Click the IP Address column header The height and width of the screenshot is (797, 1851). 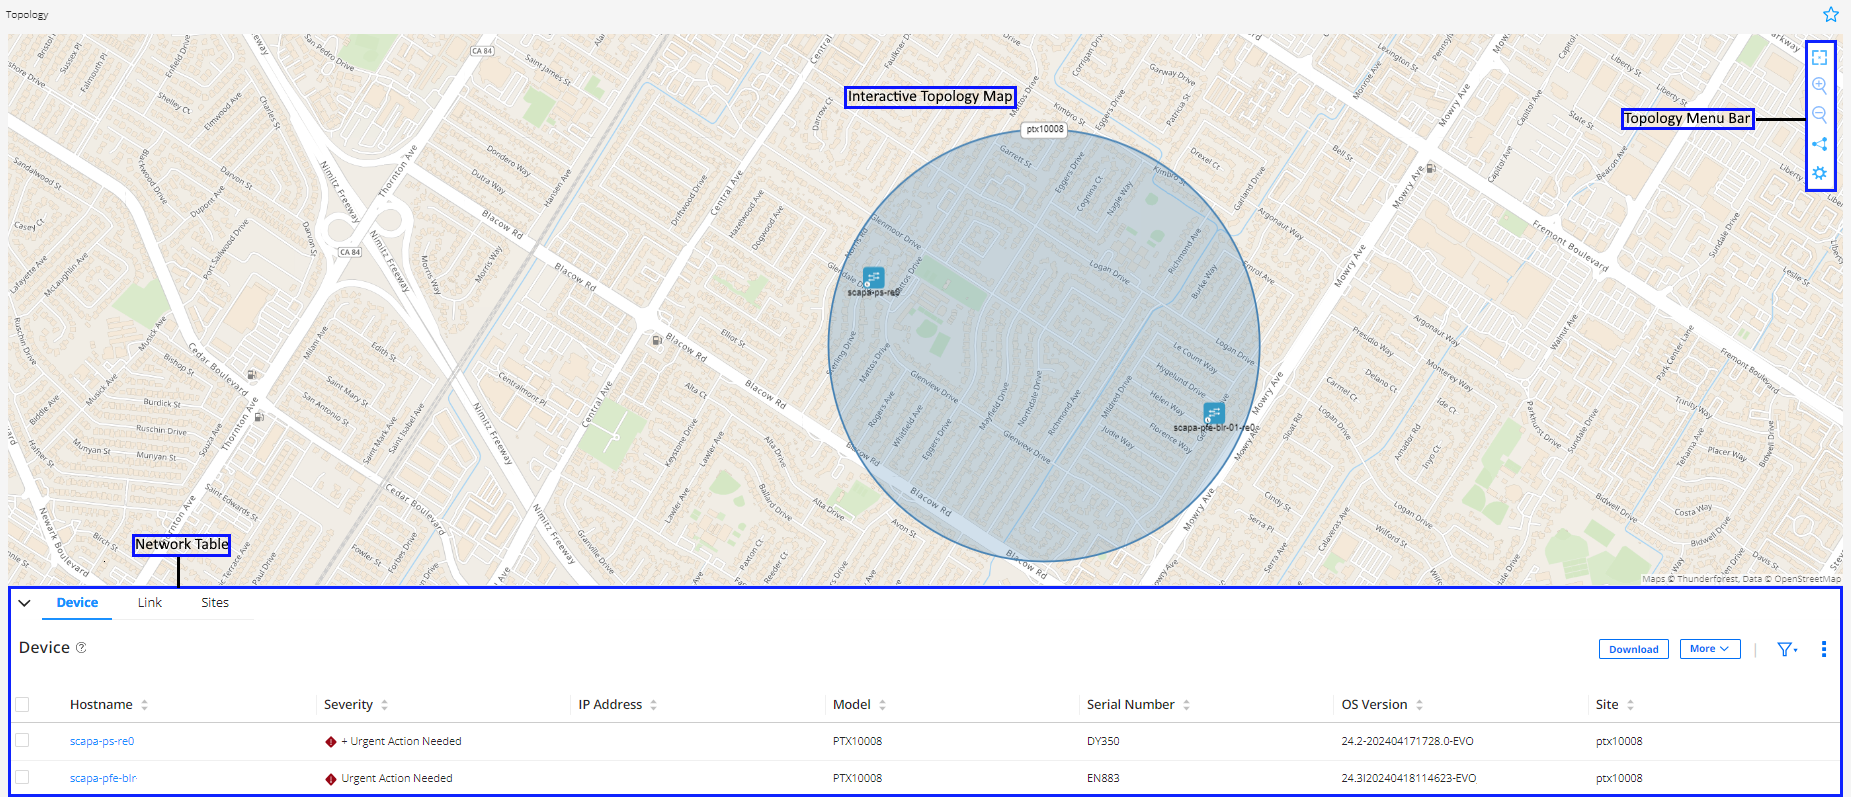[610, 705]
